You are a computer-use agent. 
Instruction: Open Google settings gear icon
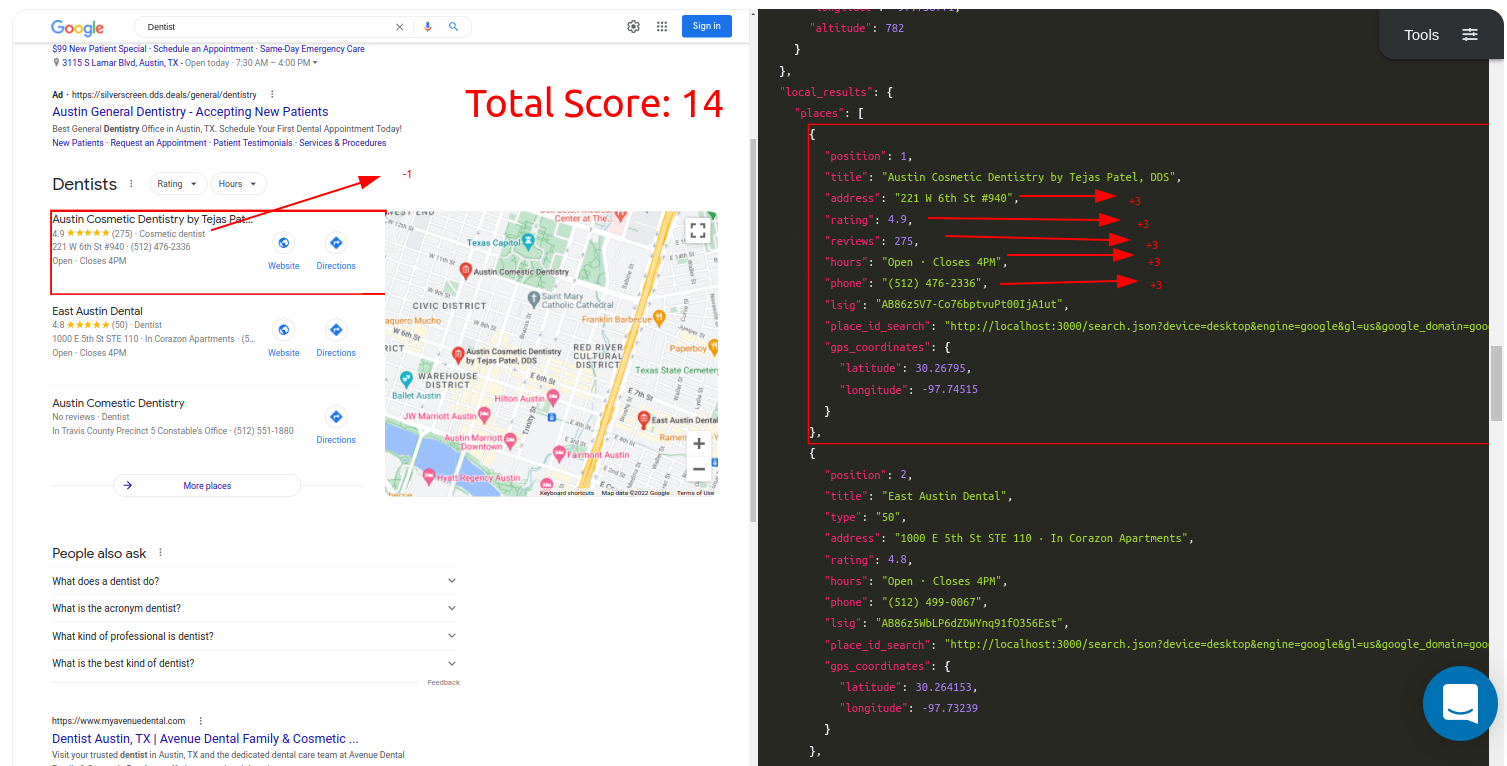click(633, 27)
